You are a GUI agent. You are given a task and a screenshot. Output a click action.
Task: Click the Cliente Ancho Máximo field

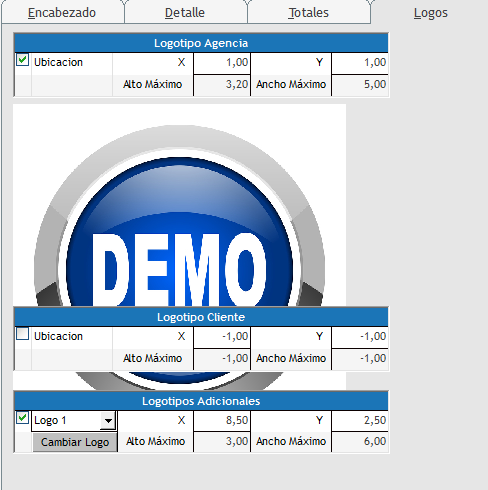pyautogui.click(x=360, y=359)
